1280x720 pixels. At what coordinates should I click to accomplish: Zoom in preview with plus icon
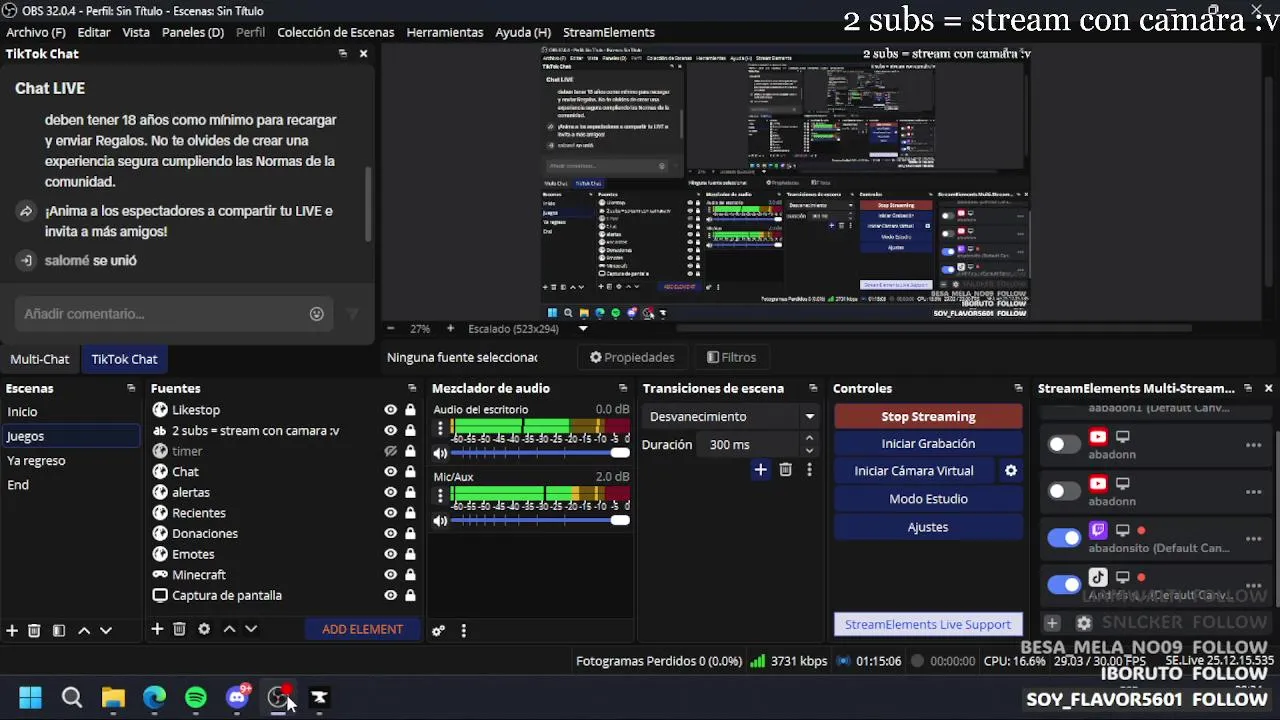point(450,328)
